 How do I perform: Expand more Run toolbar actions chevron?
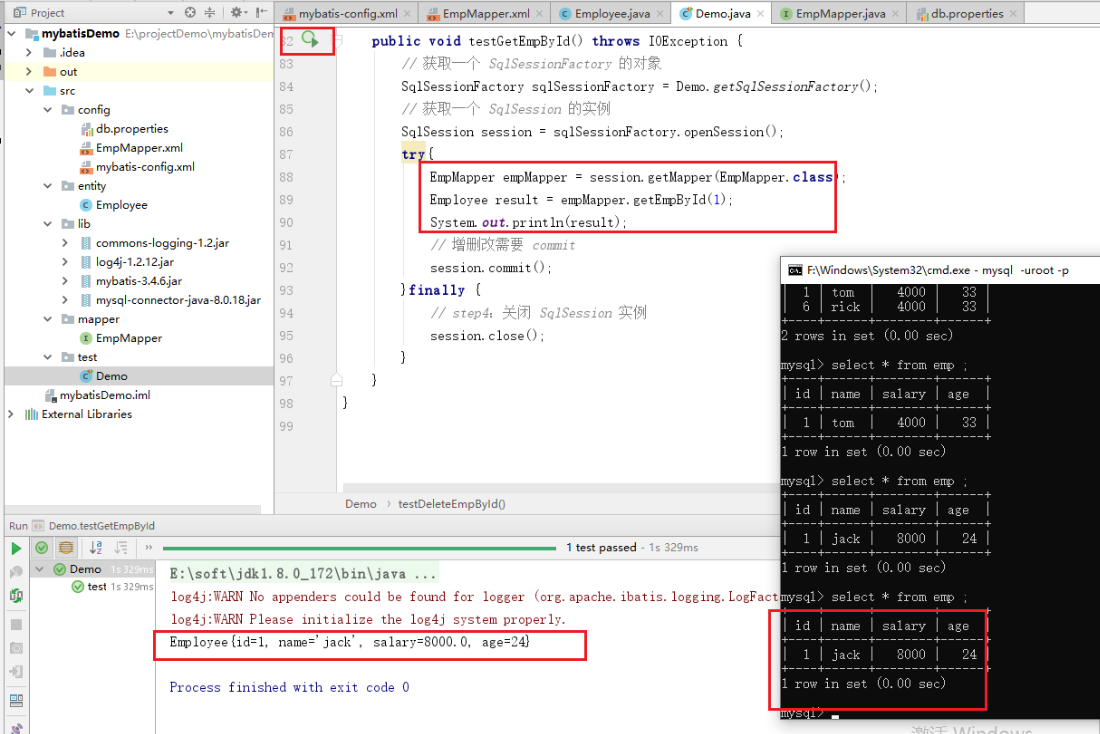[x=149, y=547]
